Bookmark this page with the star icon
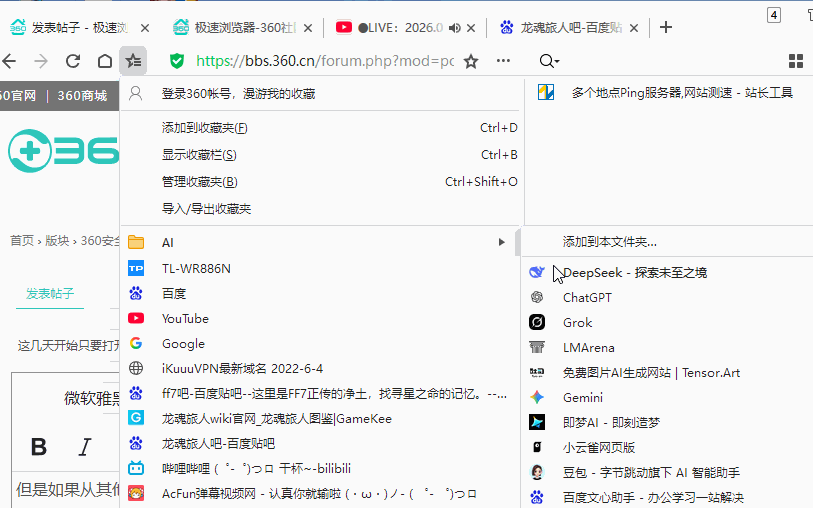 471,61
